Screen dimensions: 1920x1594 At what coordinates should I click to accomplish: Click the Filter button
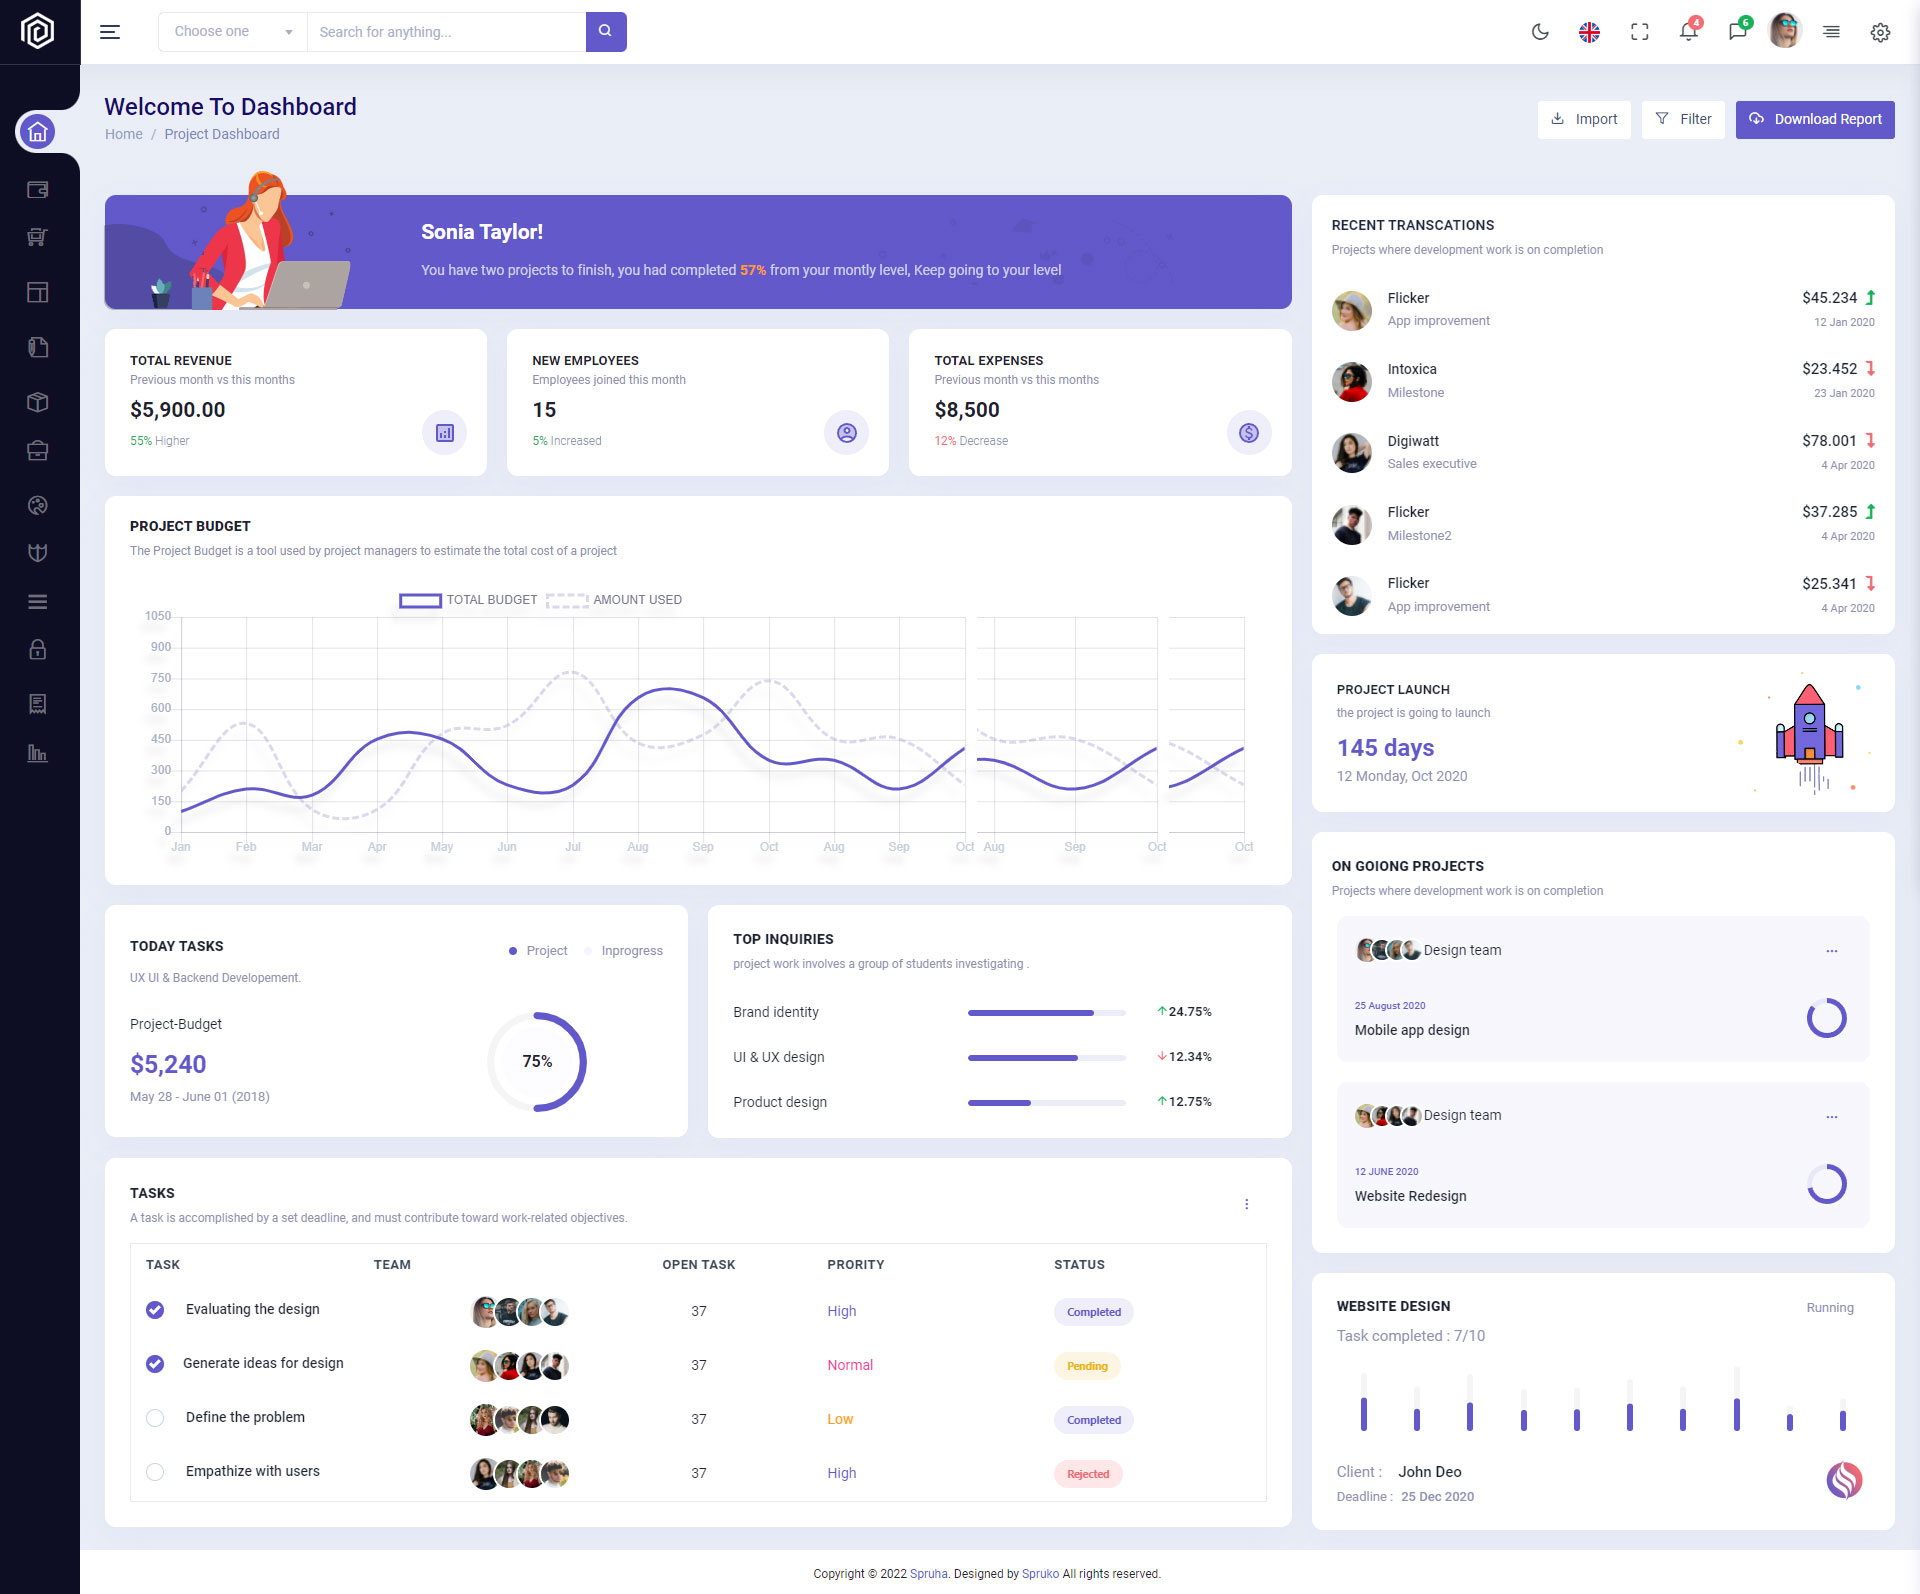(x=1682, y=119)
